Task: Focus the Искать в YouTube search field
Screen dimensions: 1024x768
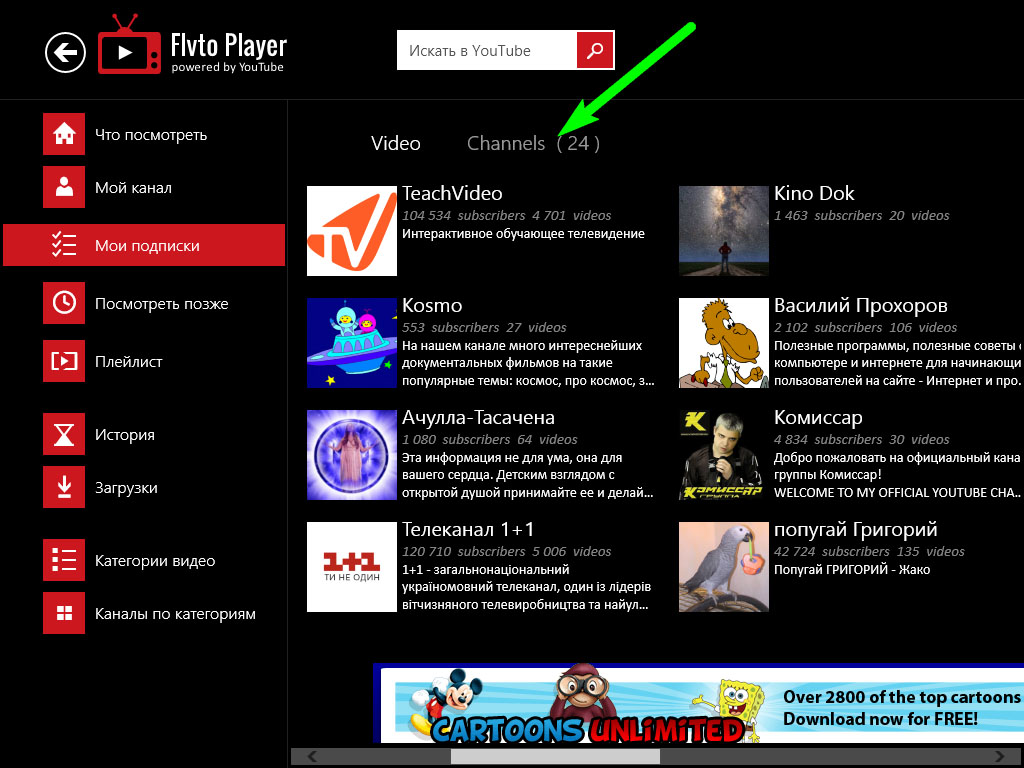Action: [487, 50]
